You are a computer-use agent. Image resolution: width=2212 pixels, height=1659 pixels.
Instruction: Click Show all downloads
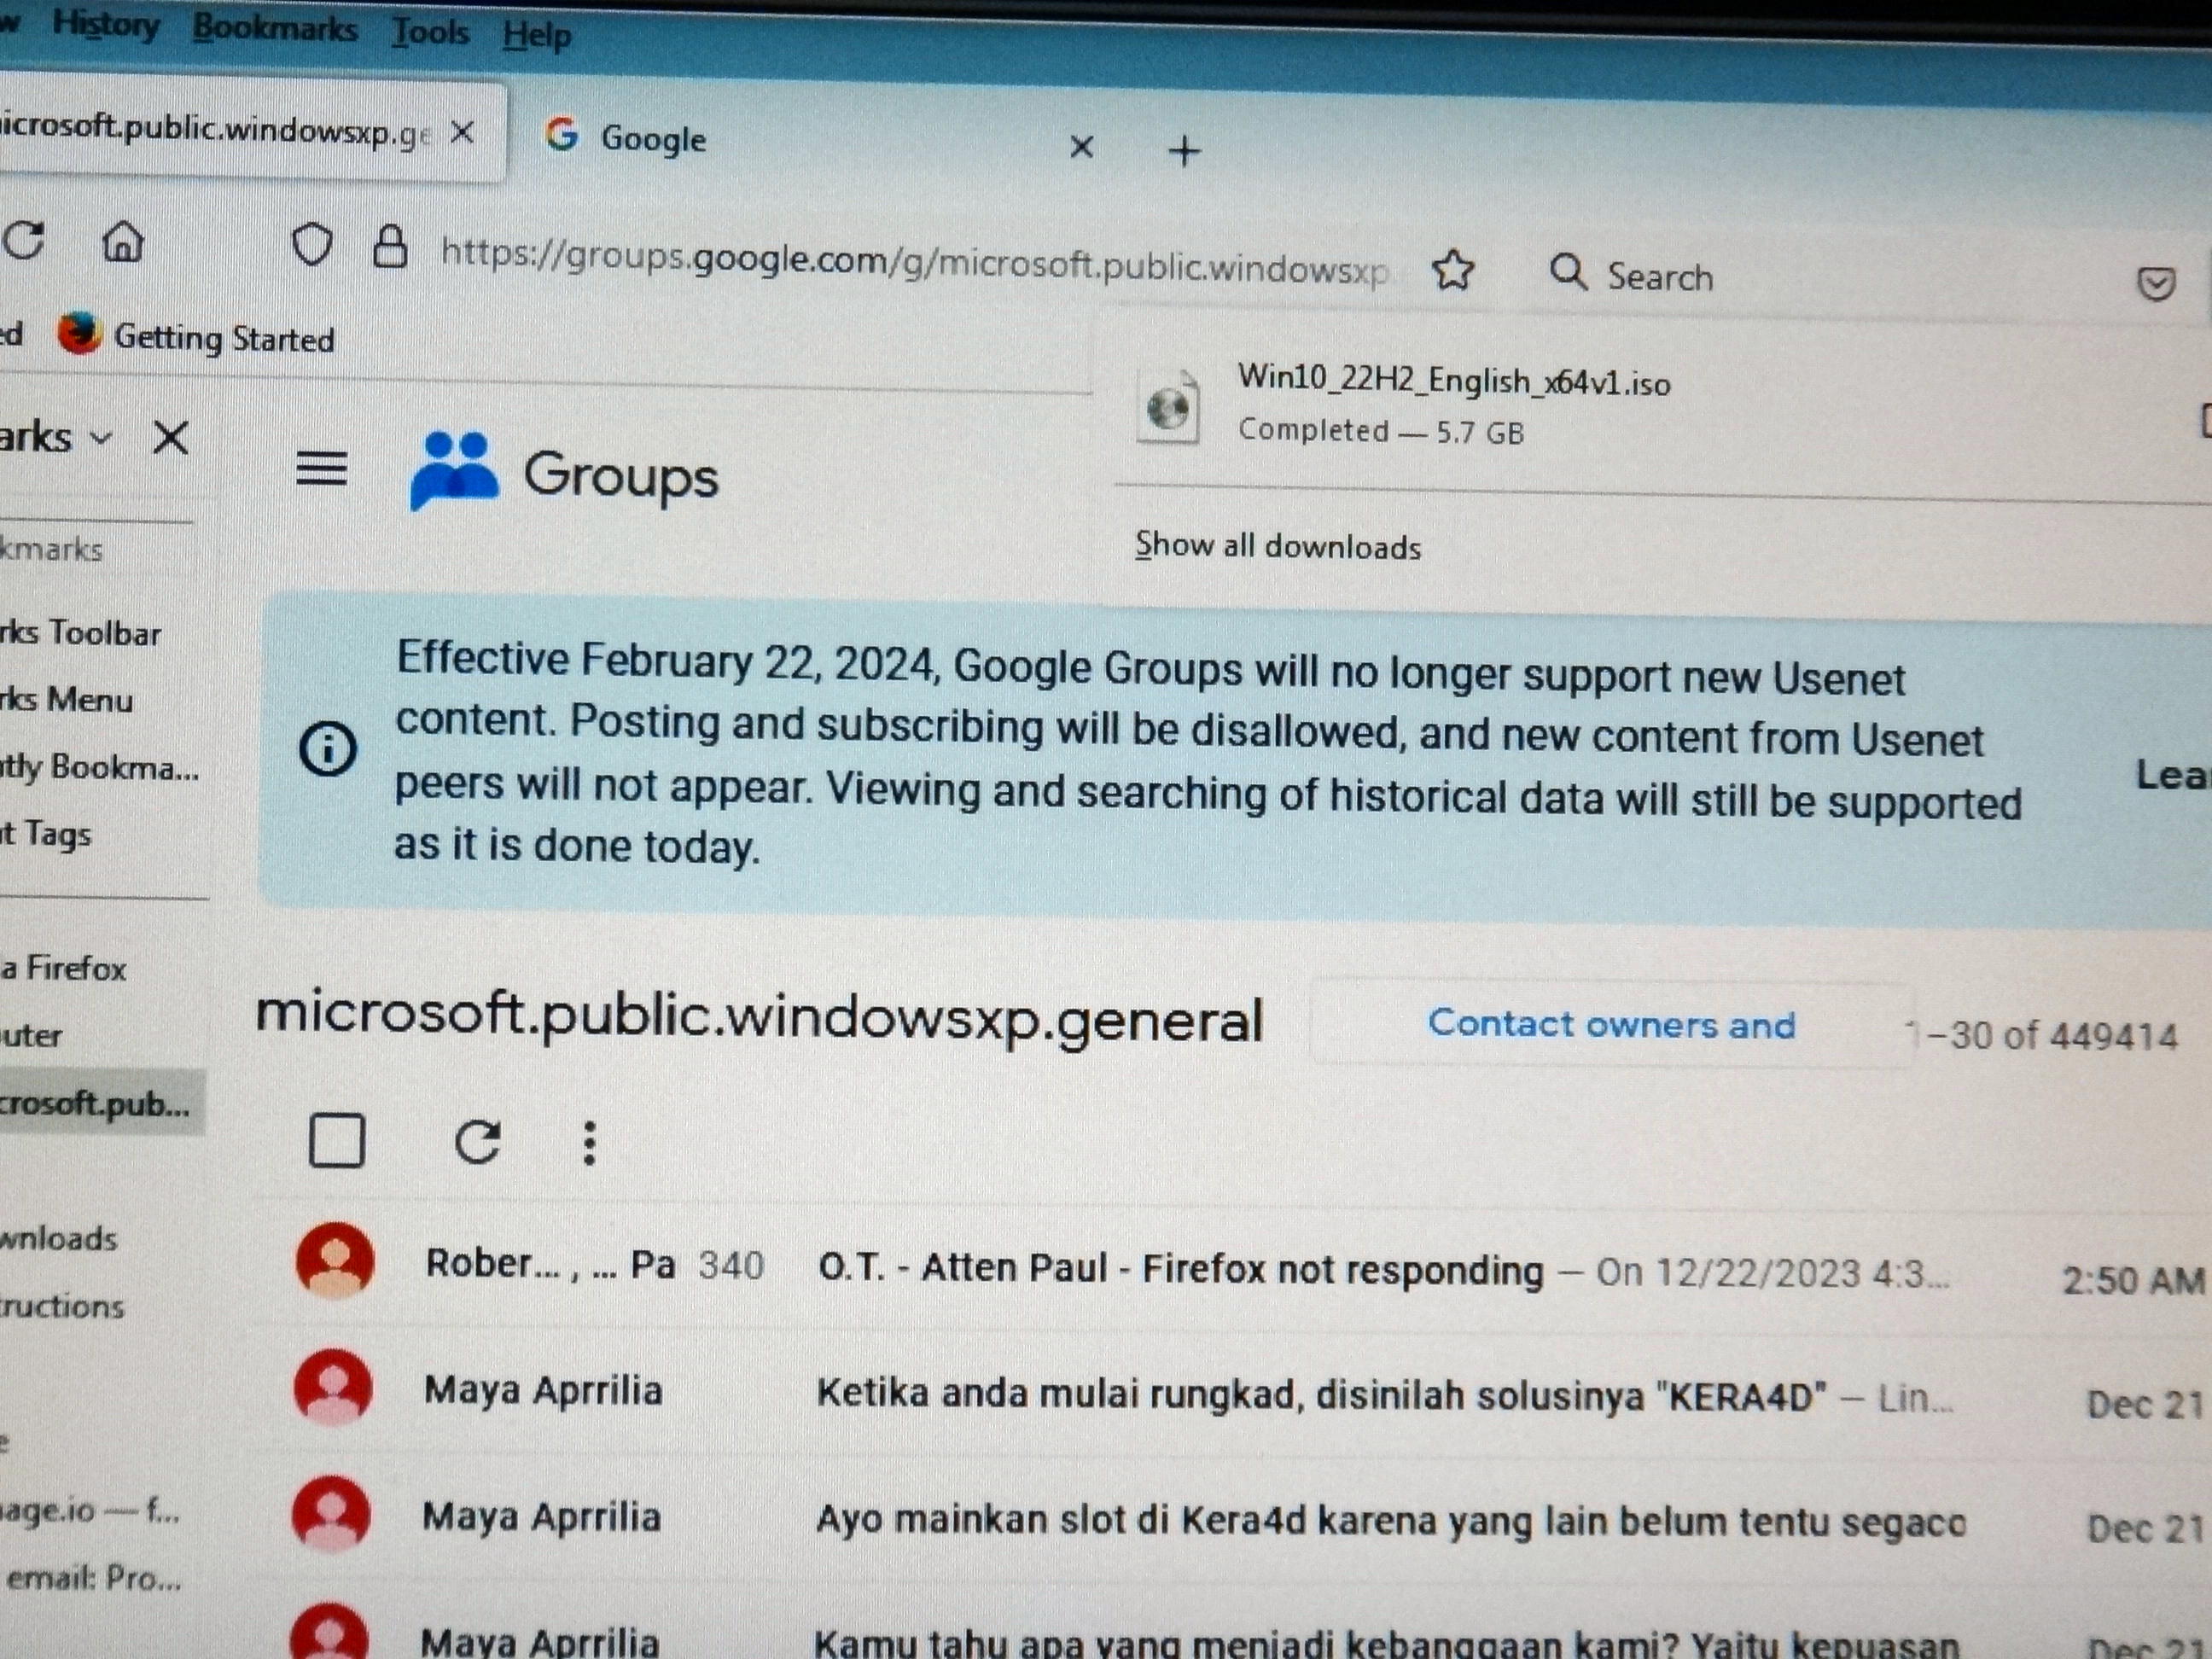(1277, 546)
